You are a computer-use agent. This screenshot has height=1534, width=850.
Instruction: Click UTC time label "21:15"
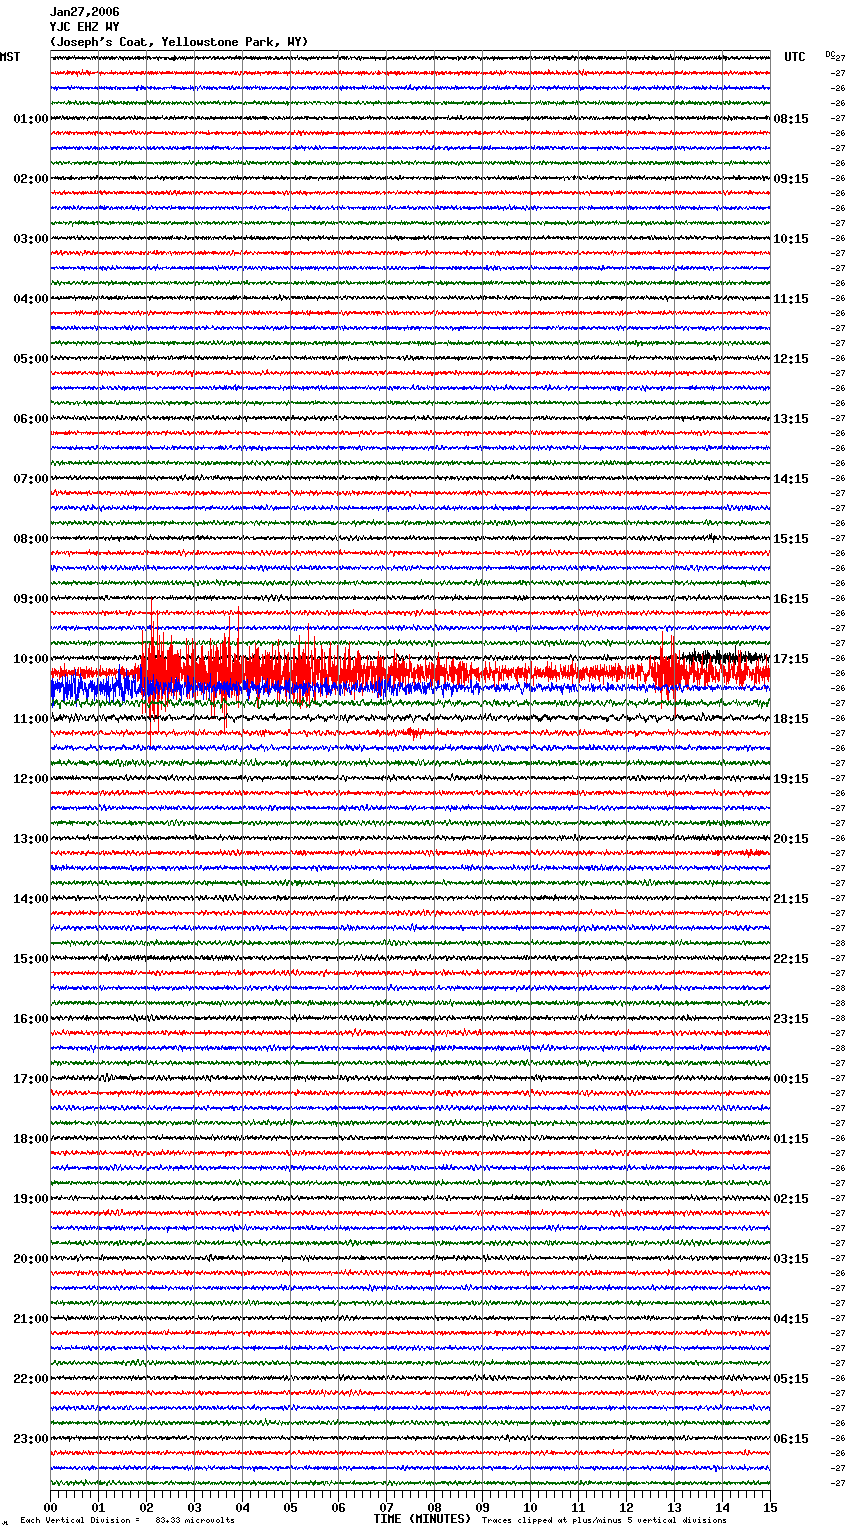coord(791,899)
